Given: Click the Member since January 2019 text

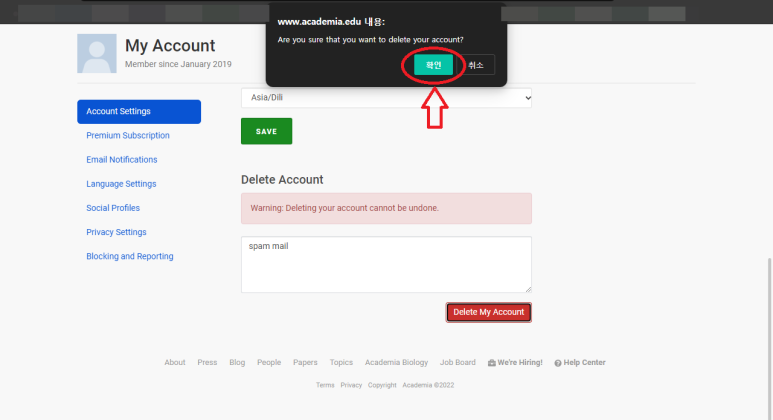Looking at the screenshot, I should click(178, 64).
